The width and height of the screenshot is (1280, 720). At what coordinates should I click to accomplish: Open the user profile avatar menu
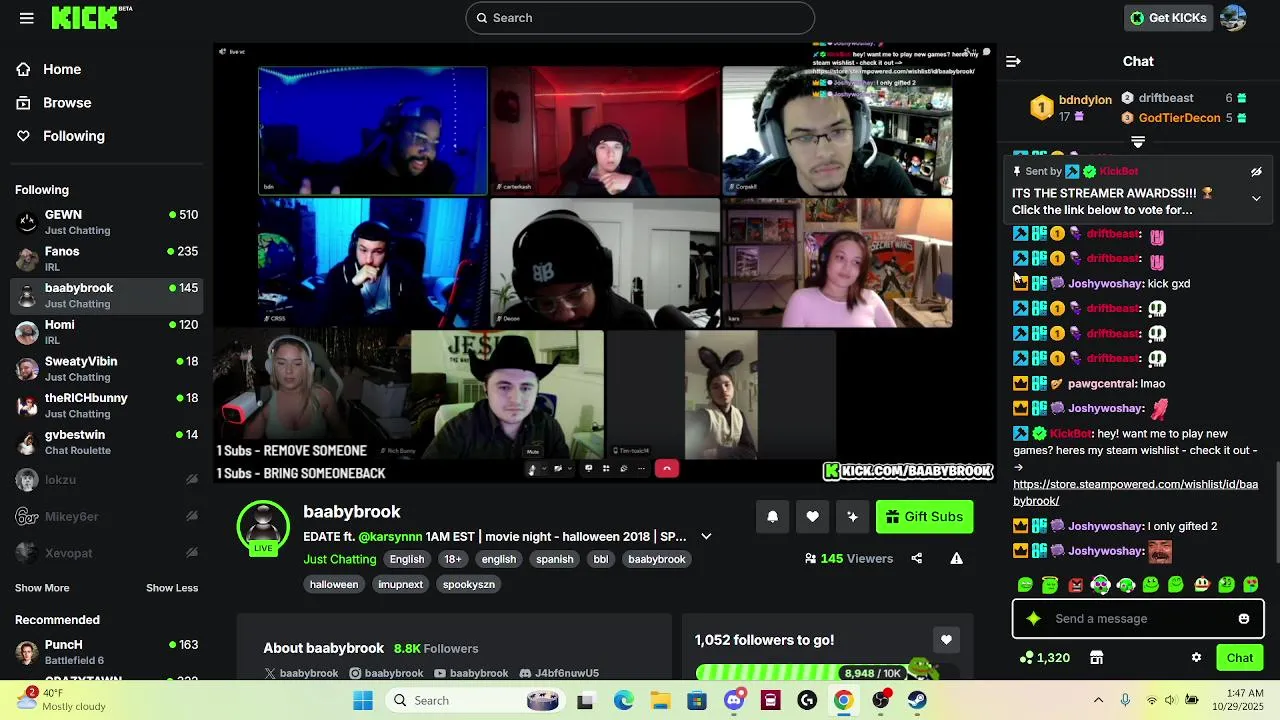pyautogui.click(x=1233, y=18)
